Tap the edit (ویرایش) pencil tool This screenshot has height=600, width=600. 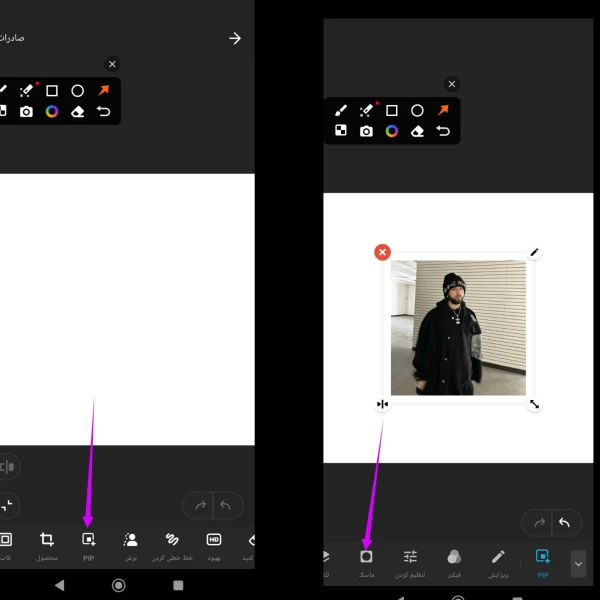click(498, 563)
